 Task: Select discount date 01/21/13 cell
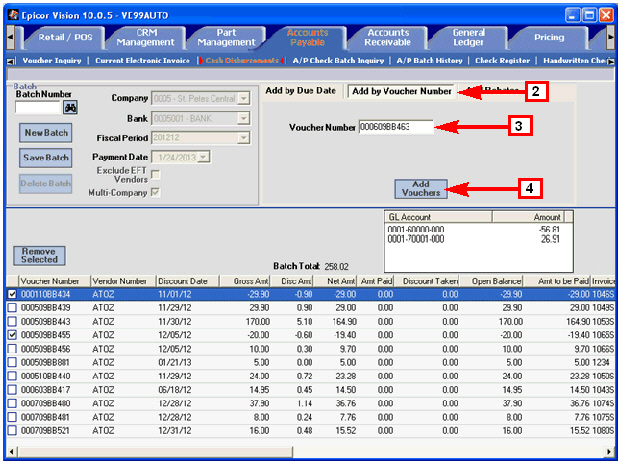[x=175, y=362]
